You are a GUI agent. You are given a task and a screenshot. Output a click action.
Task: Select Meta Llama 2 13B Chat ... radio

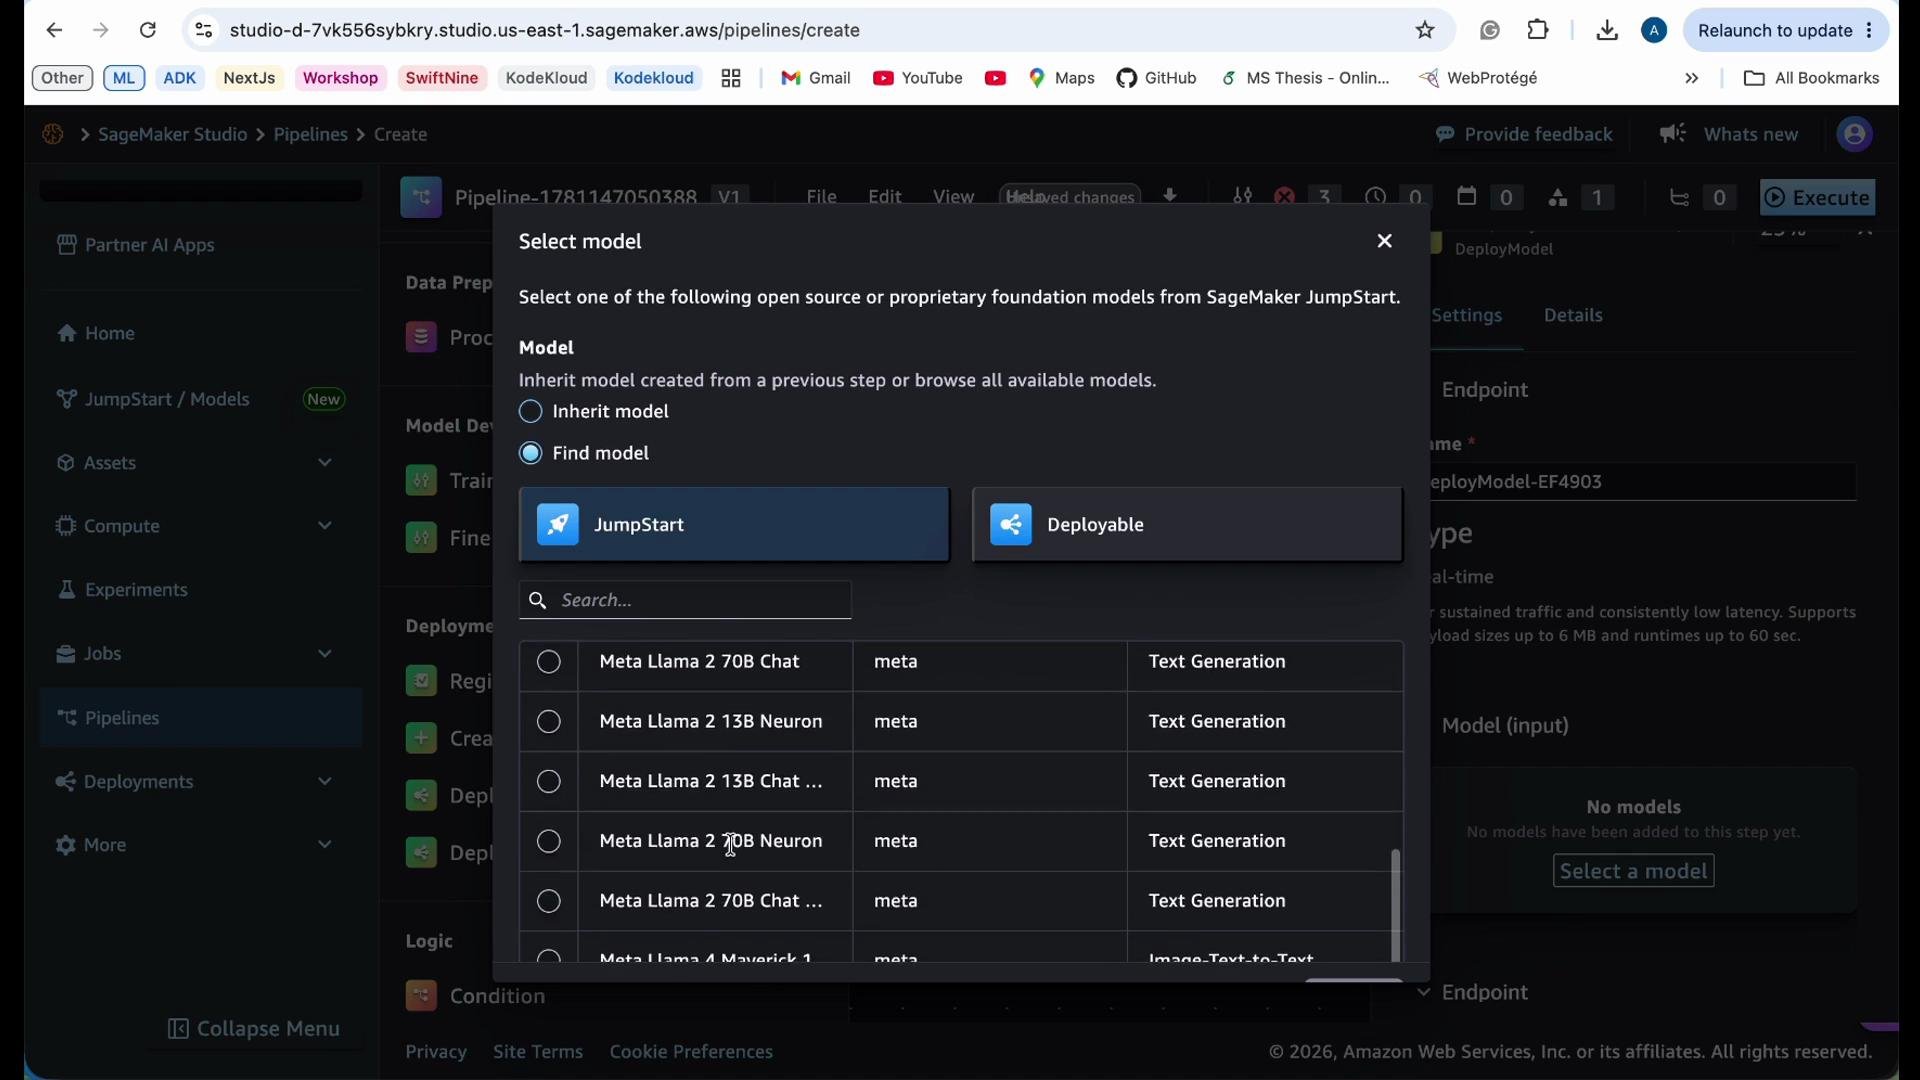pos(549,782)
